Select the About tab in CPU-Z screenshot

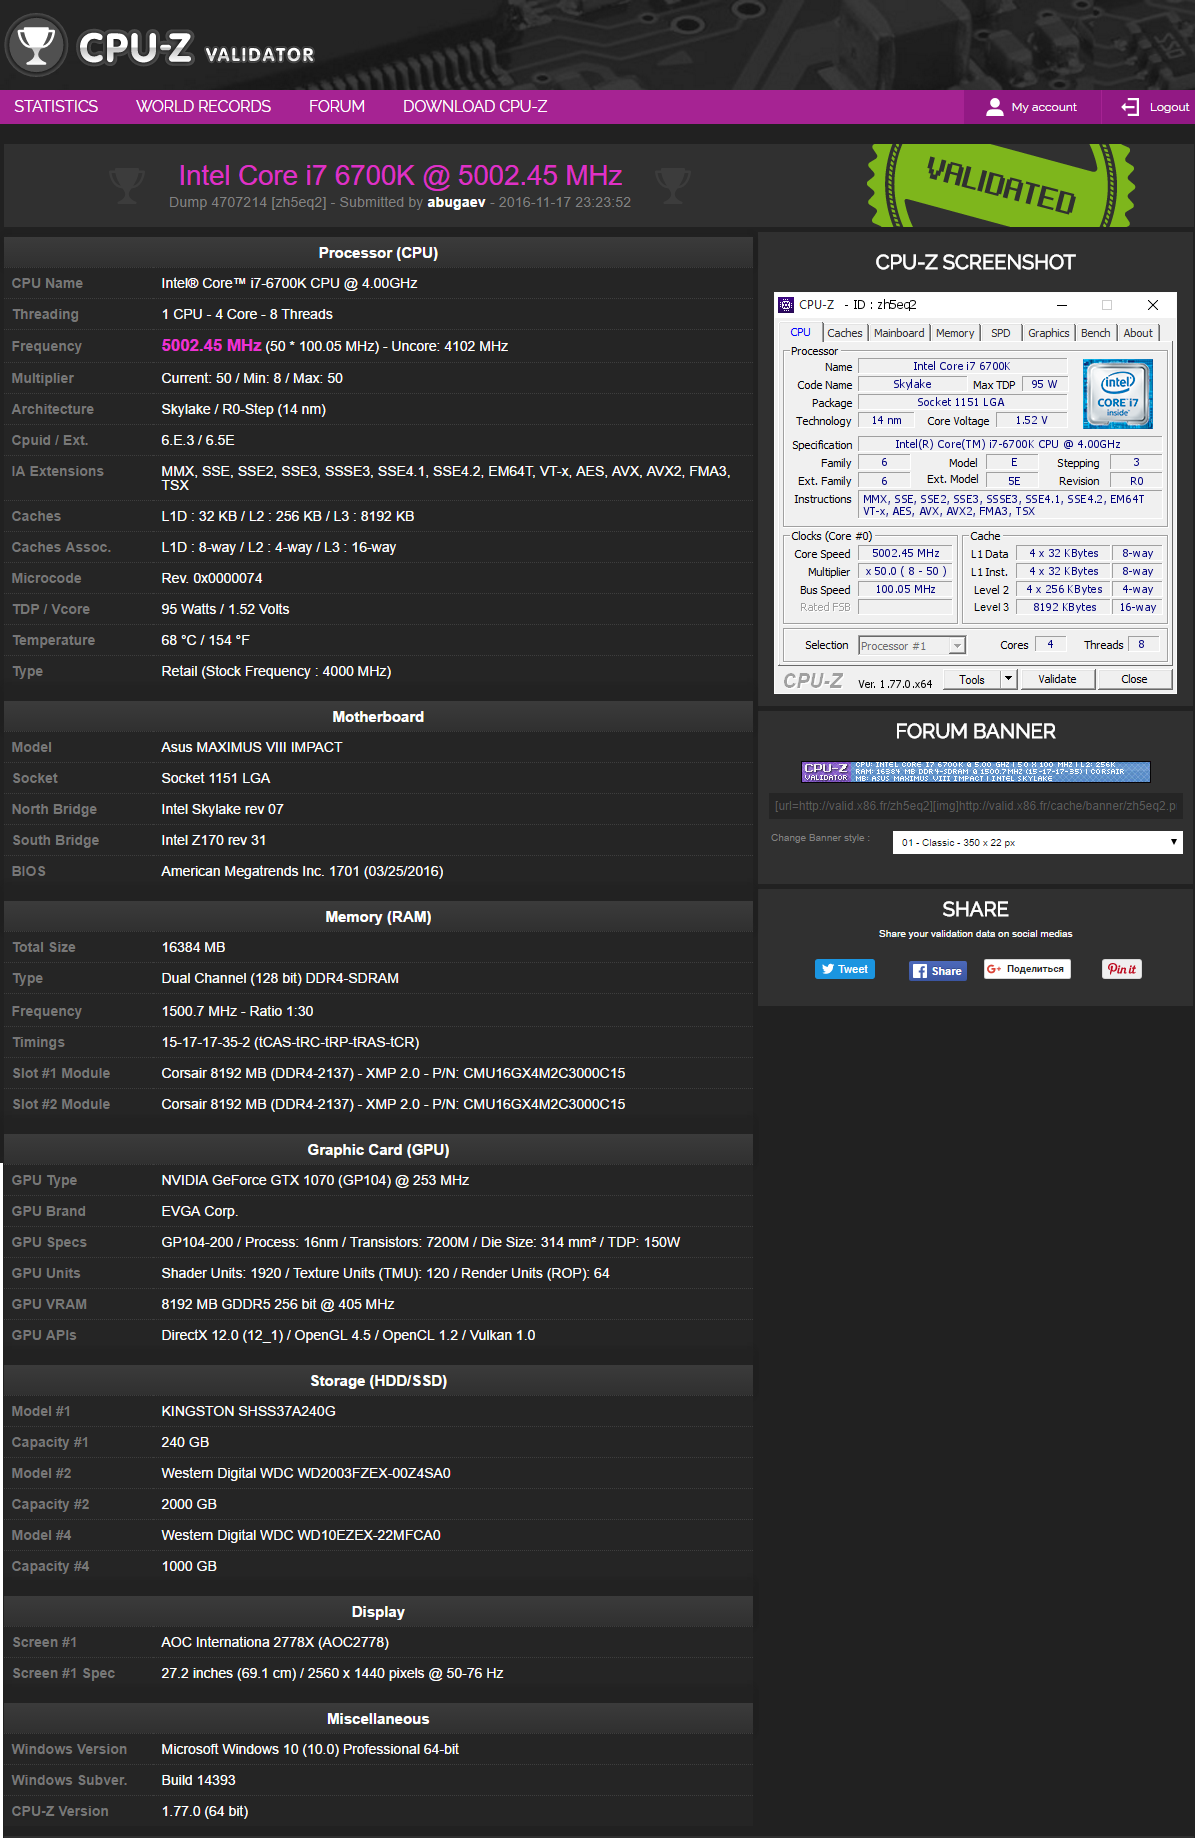click(x=1138, y=333)
